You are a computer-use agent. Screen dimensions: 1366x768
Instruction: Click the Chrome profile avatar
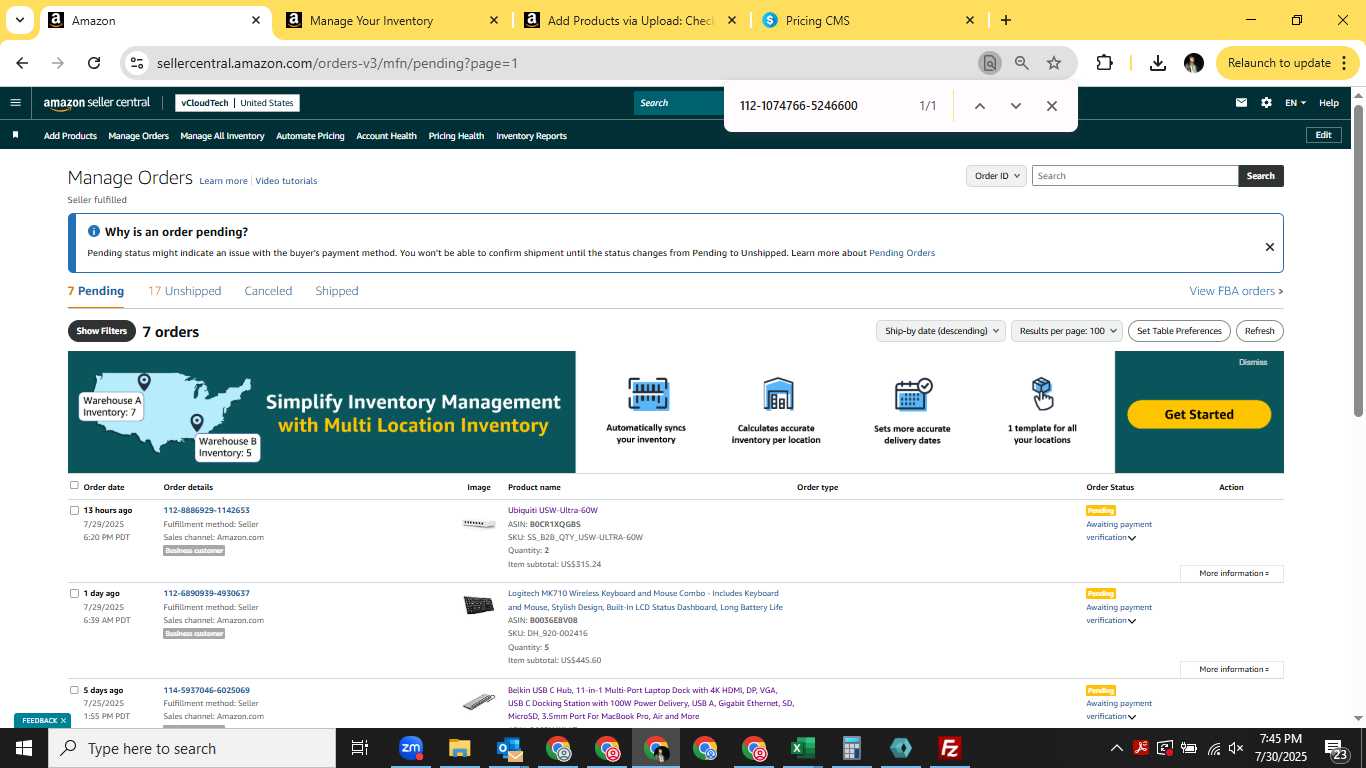[x=1194, y=63]
